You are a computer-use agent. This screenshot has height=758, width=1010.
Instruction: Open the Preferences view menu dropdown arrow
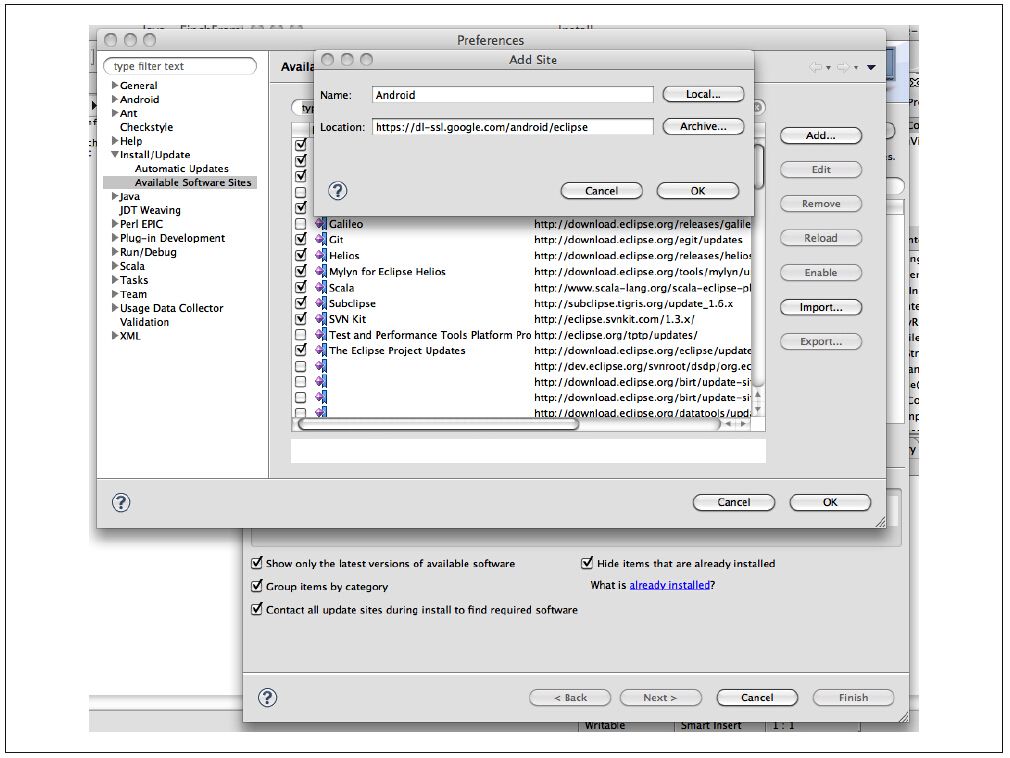(x=871, y=67)
